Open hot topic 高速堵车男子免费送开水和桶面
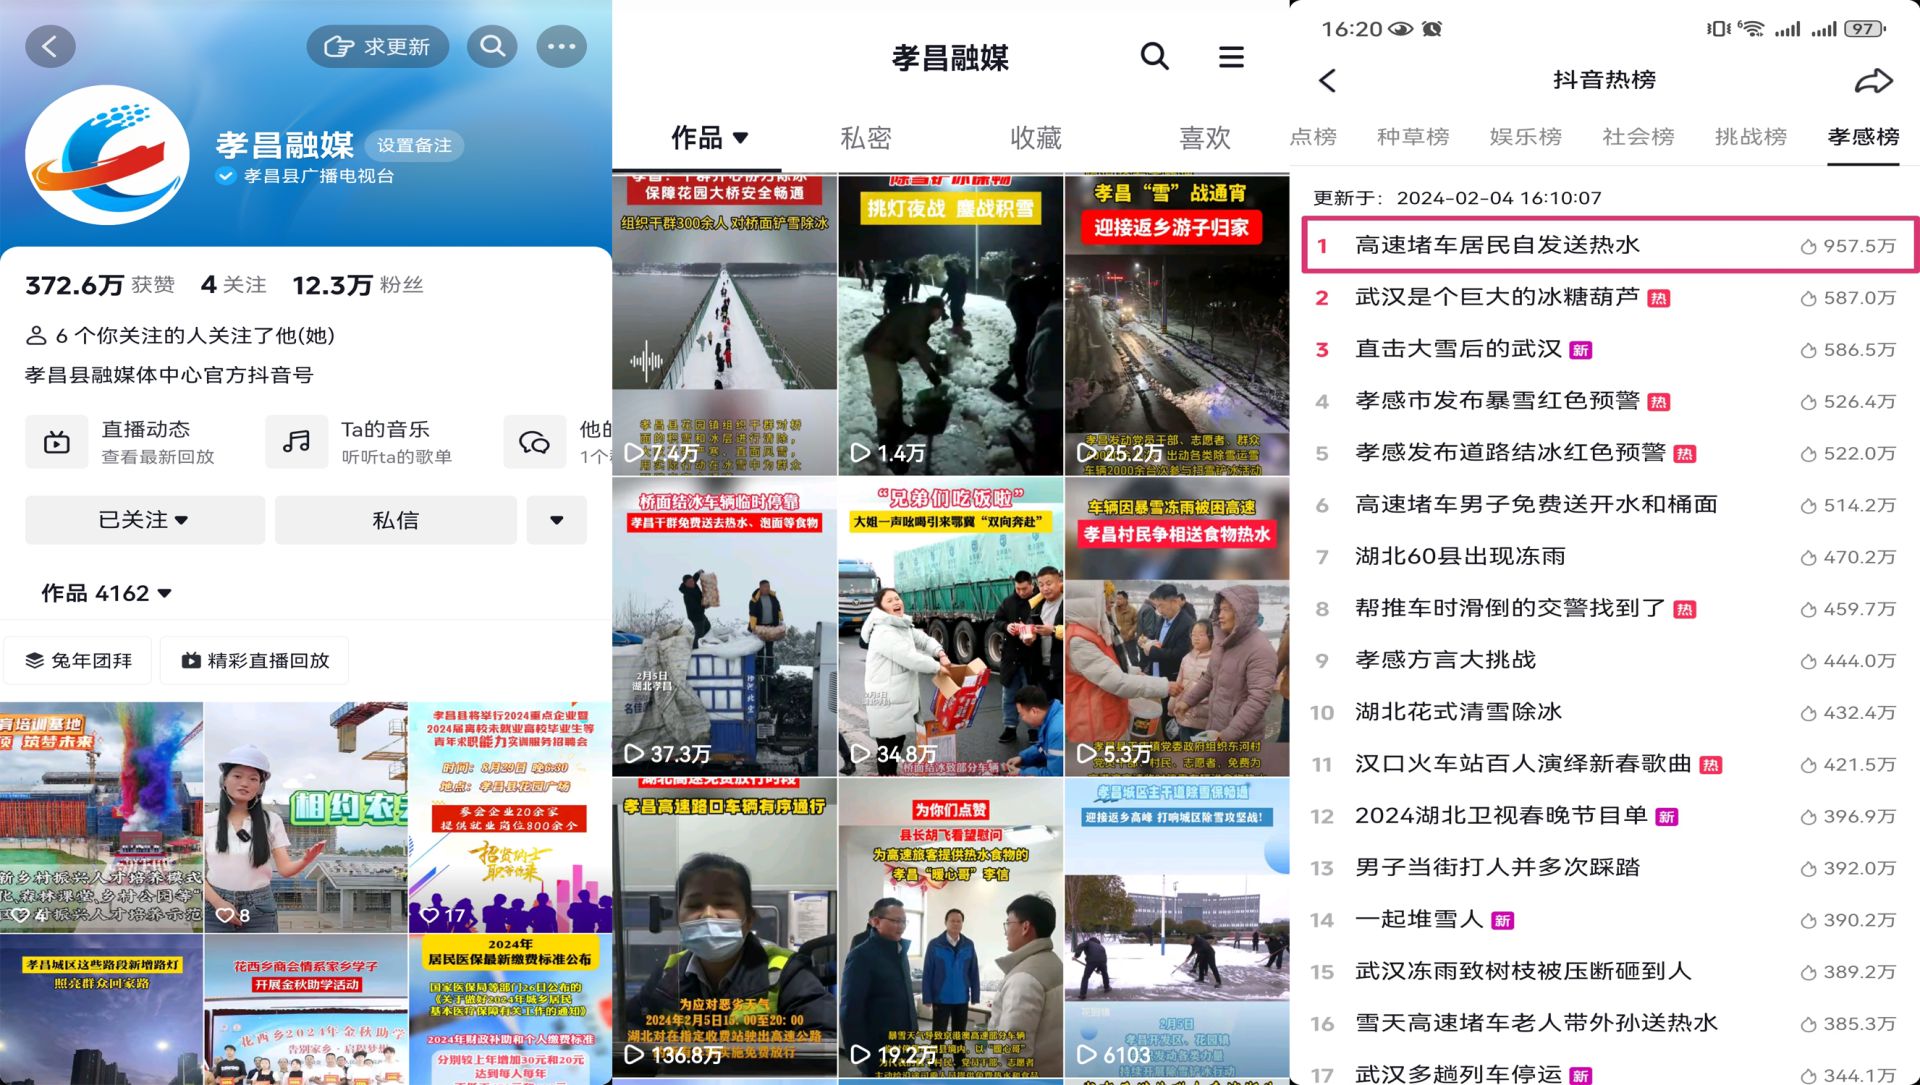The image size is (1920, 1085). (x=1609, y=505)
